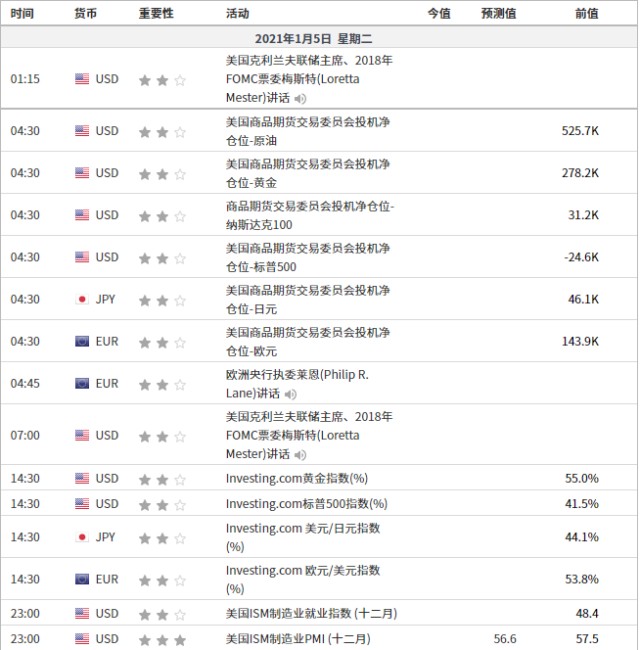
Task: Click speaker icon for 07:00 Mester speech
Action: point(300,455)
